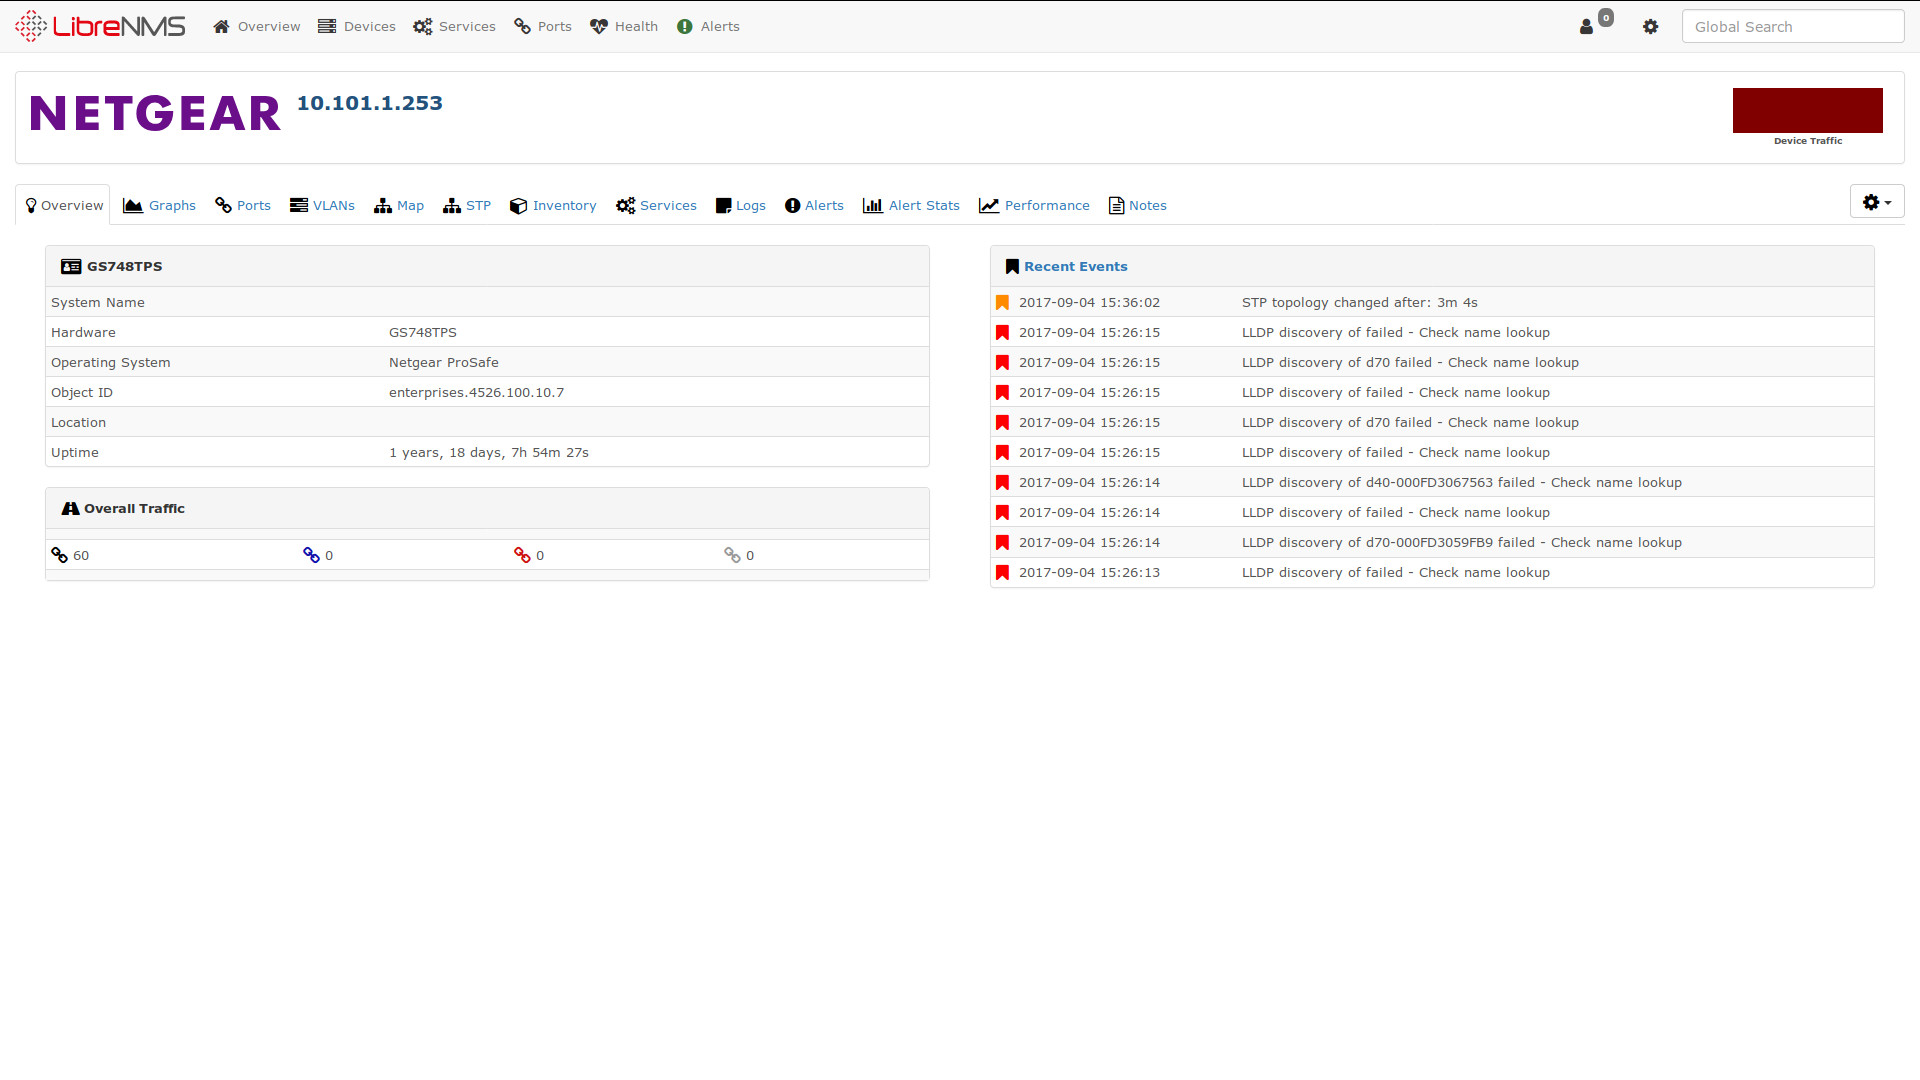
Task: Switch to the Graphs tab
Action: [160, 205]
